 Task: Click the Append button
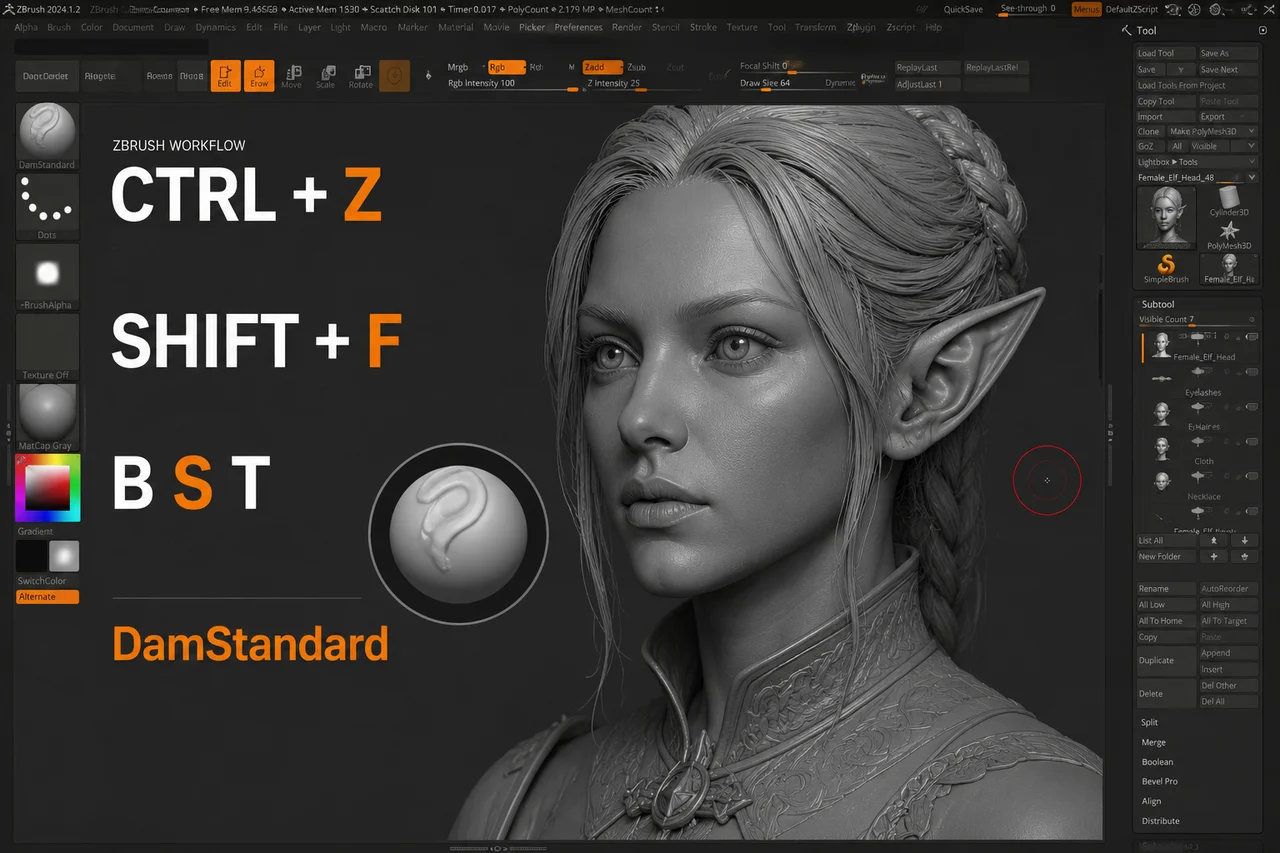(x=1228, y=653)
